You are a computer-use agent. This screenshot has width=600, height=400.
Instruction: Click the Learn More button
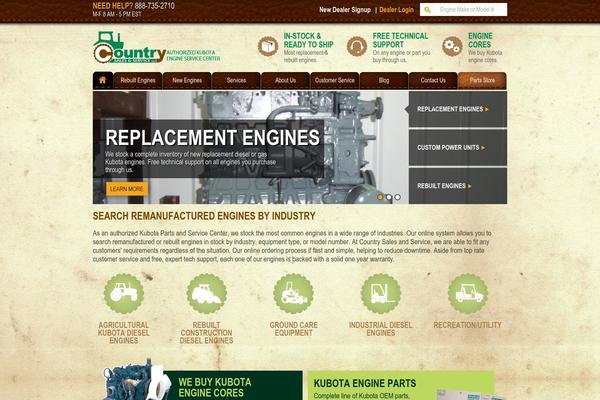tap(127, 189)
